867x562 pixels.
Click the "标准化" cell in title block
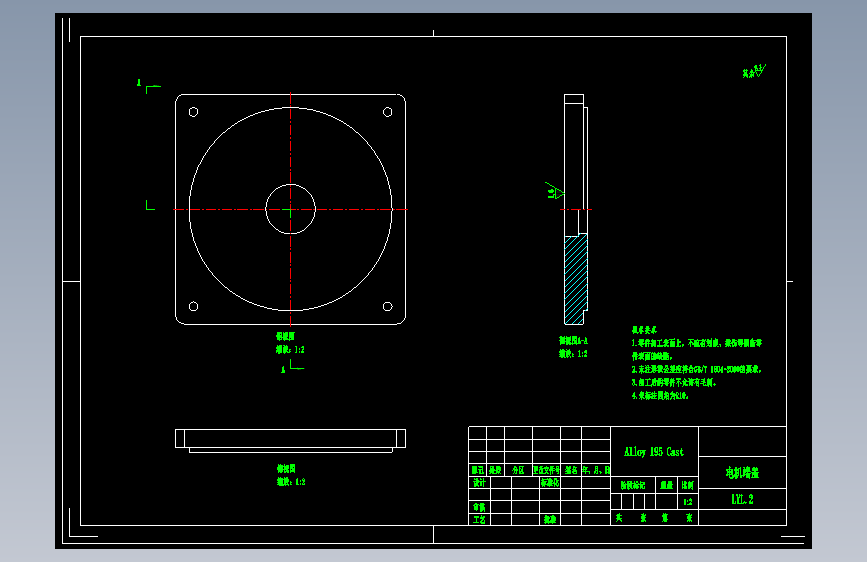(x=550, y=482)
